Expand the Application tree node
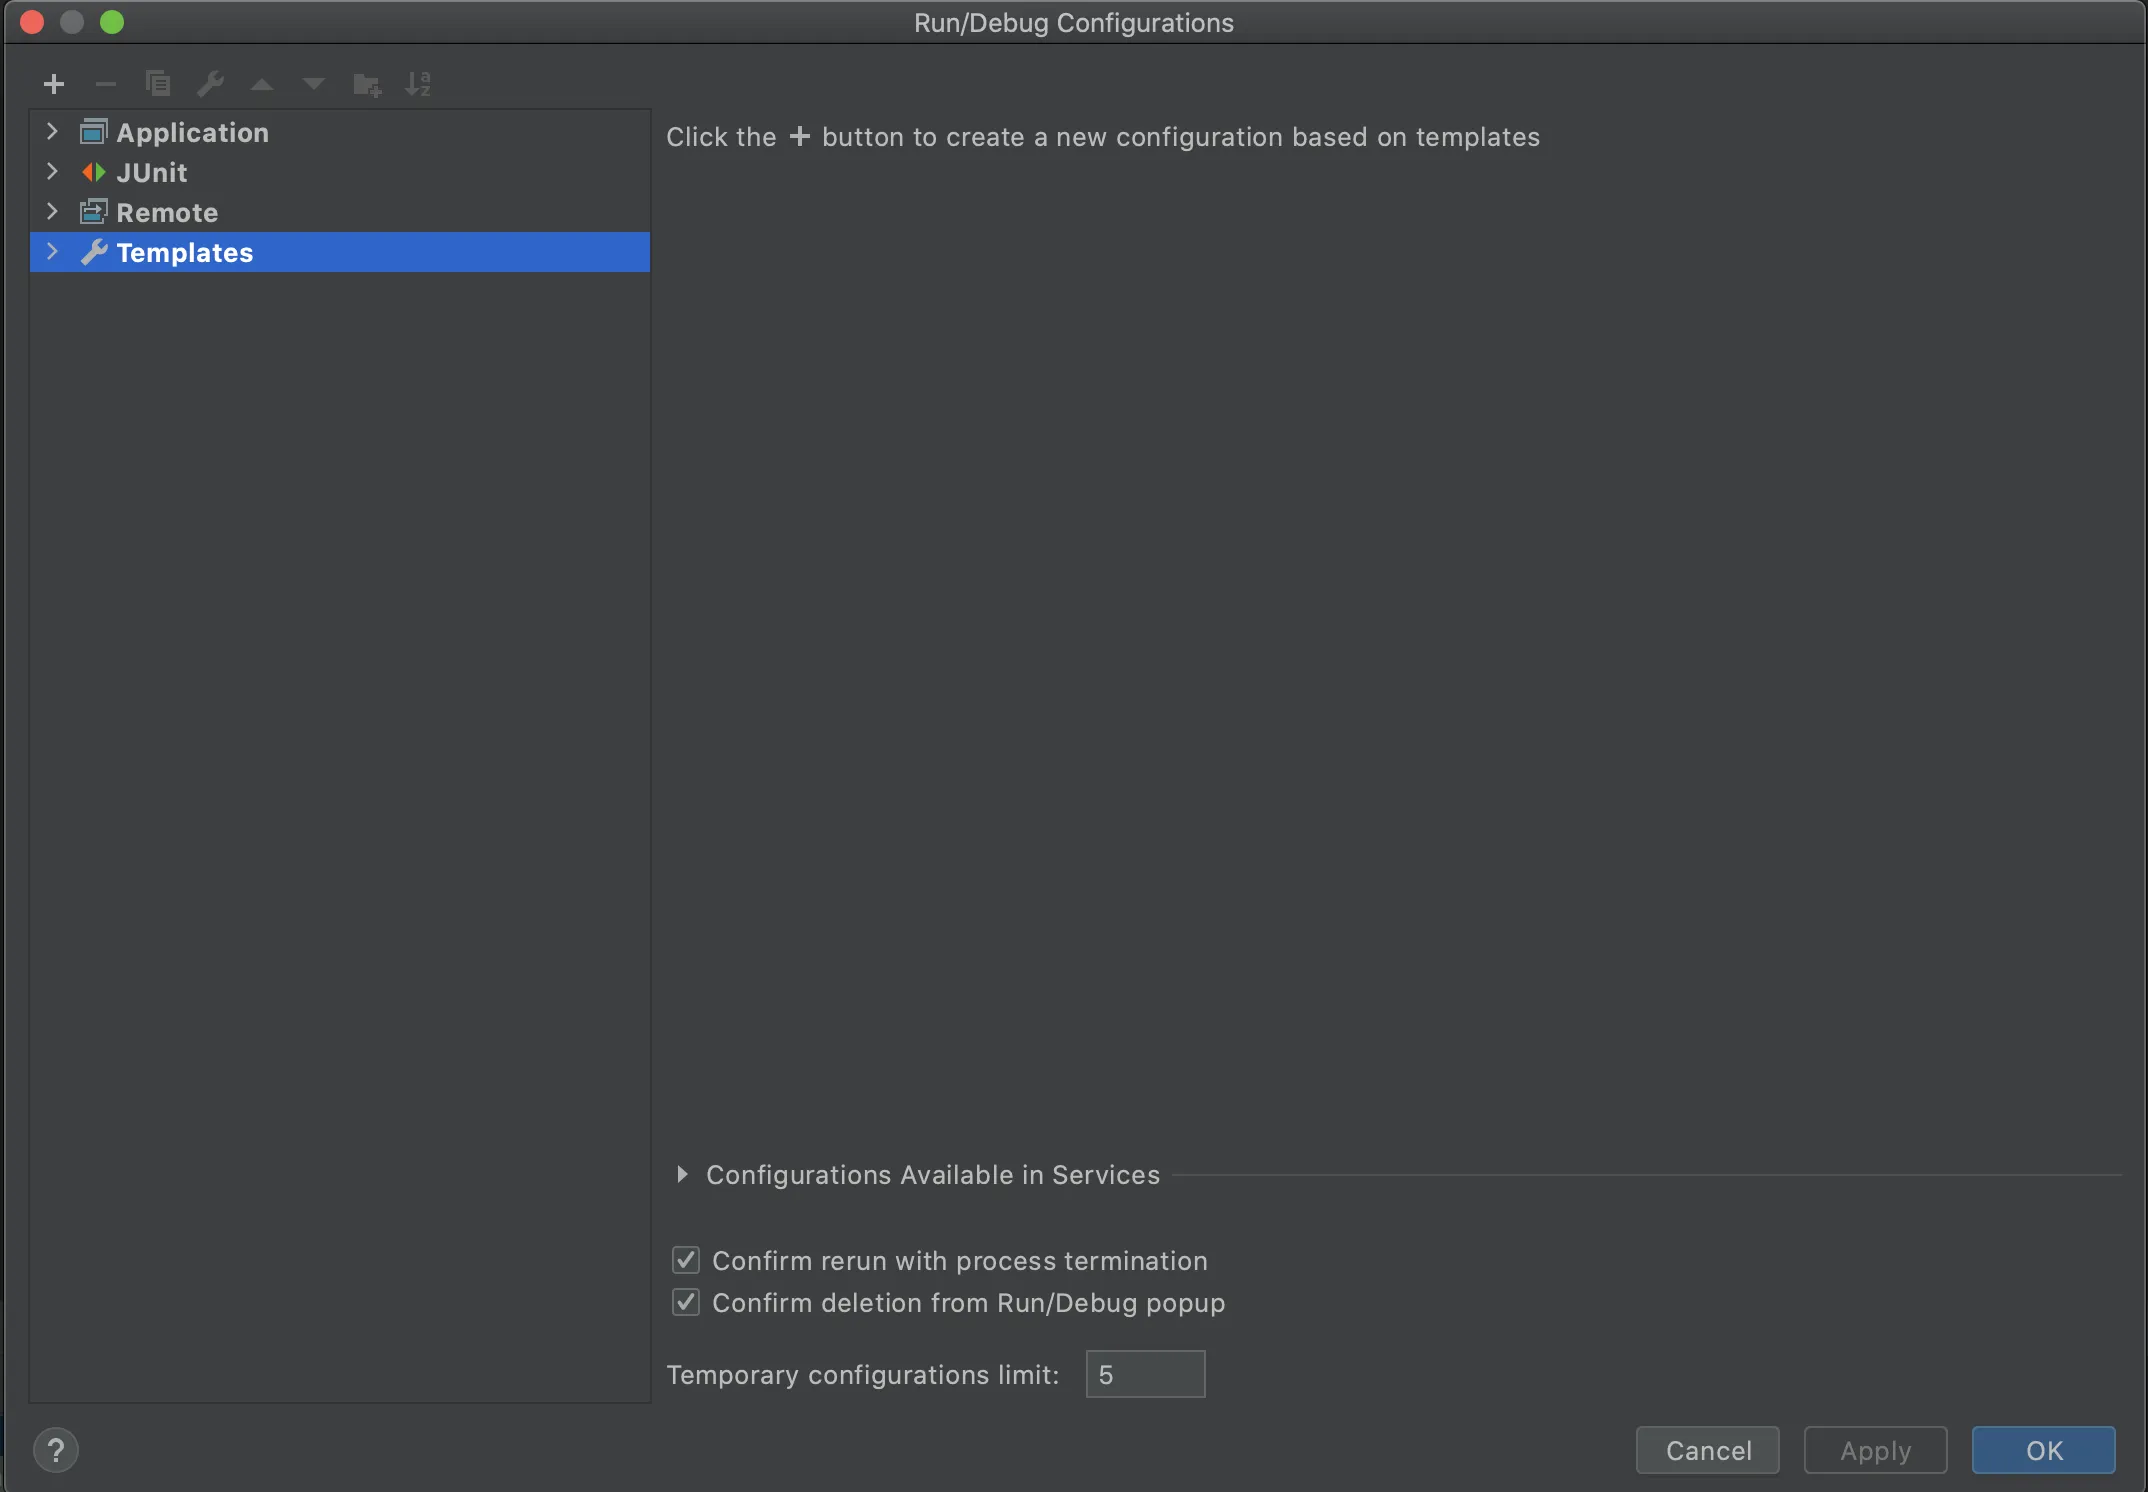The width and height of the screenshot is (2148, 1492). coord(52,132)
